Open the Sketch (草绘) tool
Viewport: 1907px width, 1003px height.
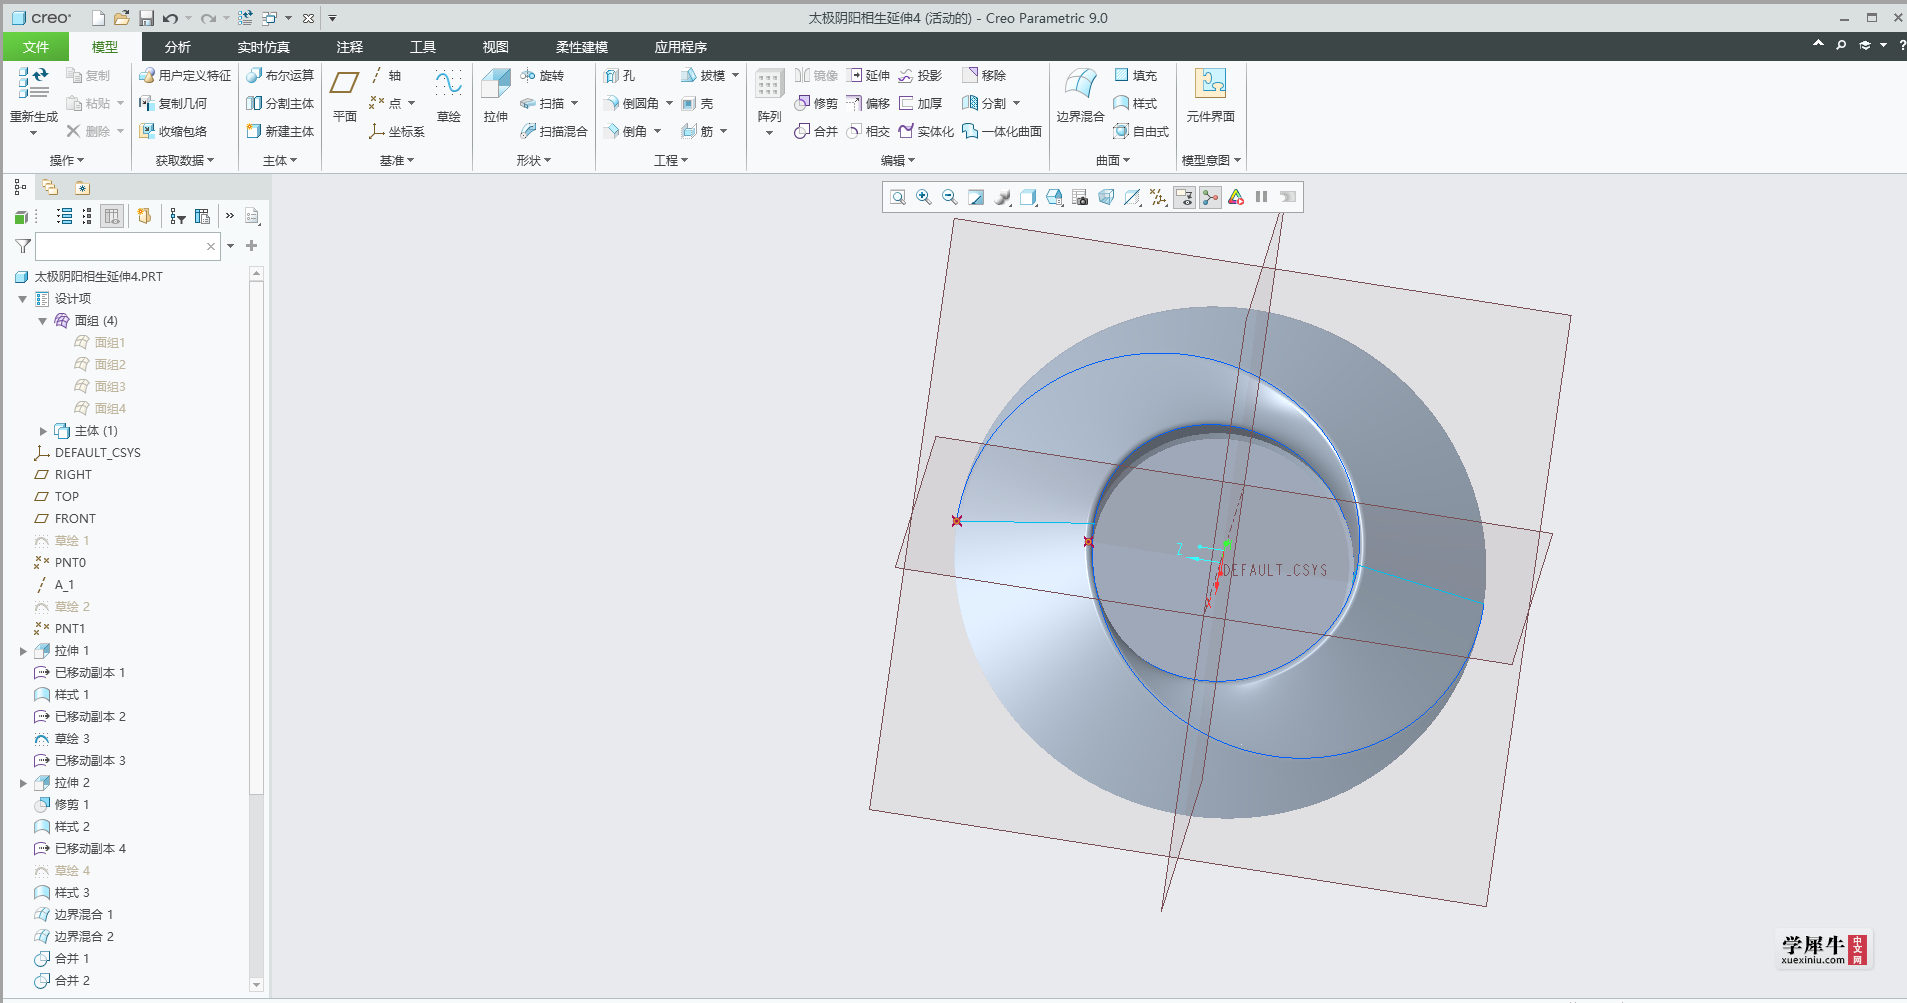click(448, 95)
